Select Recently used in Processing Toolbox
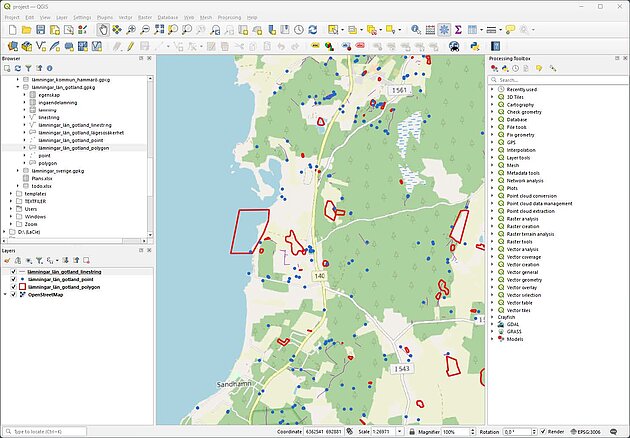The height and width of the screenshot is (438, 630). click(522, 89)
